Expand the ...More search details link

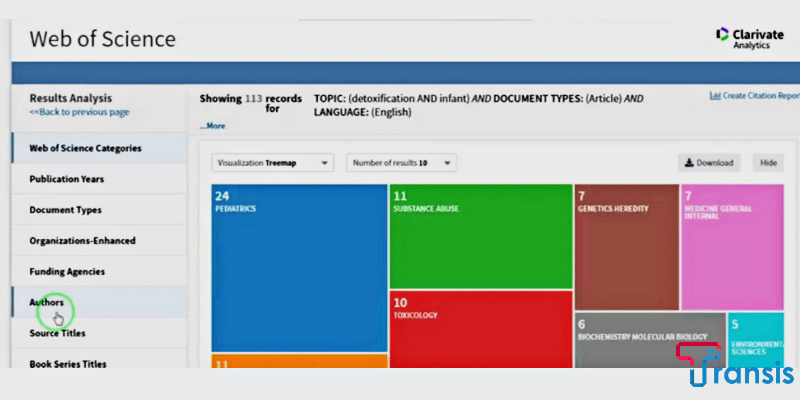(212, 126)
